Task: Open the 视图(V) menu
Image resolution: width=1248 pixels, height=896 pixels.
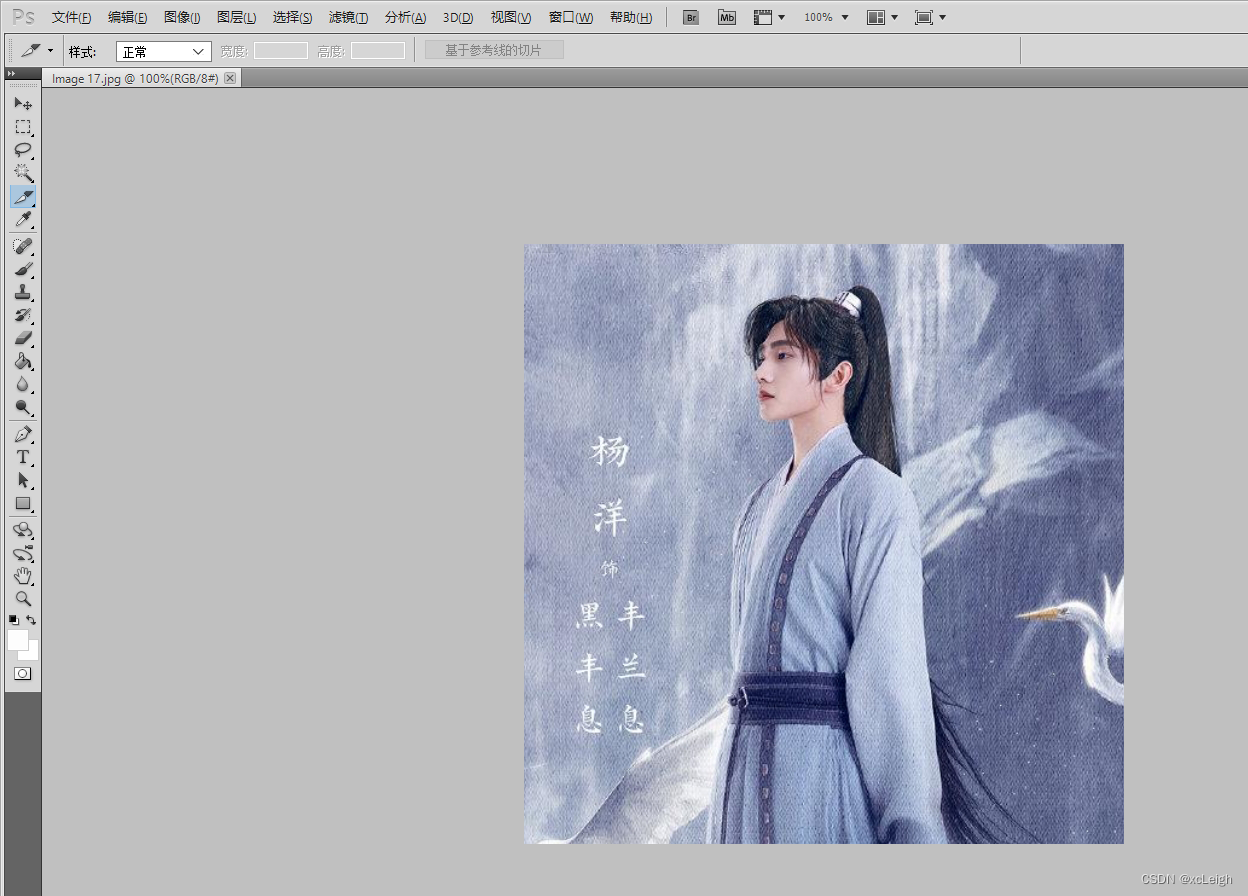Action: (x=511, y=17)
